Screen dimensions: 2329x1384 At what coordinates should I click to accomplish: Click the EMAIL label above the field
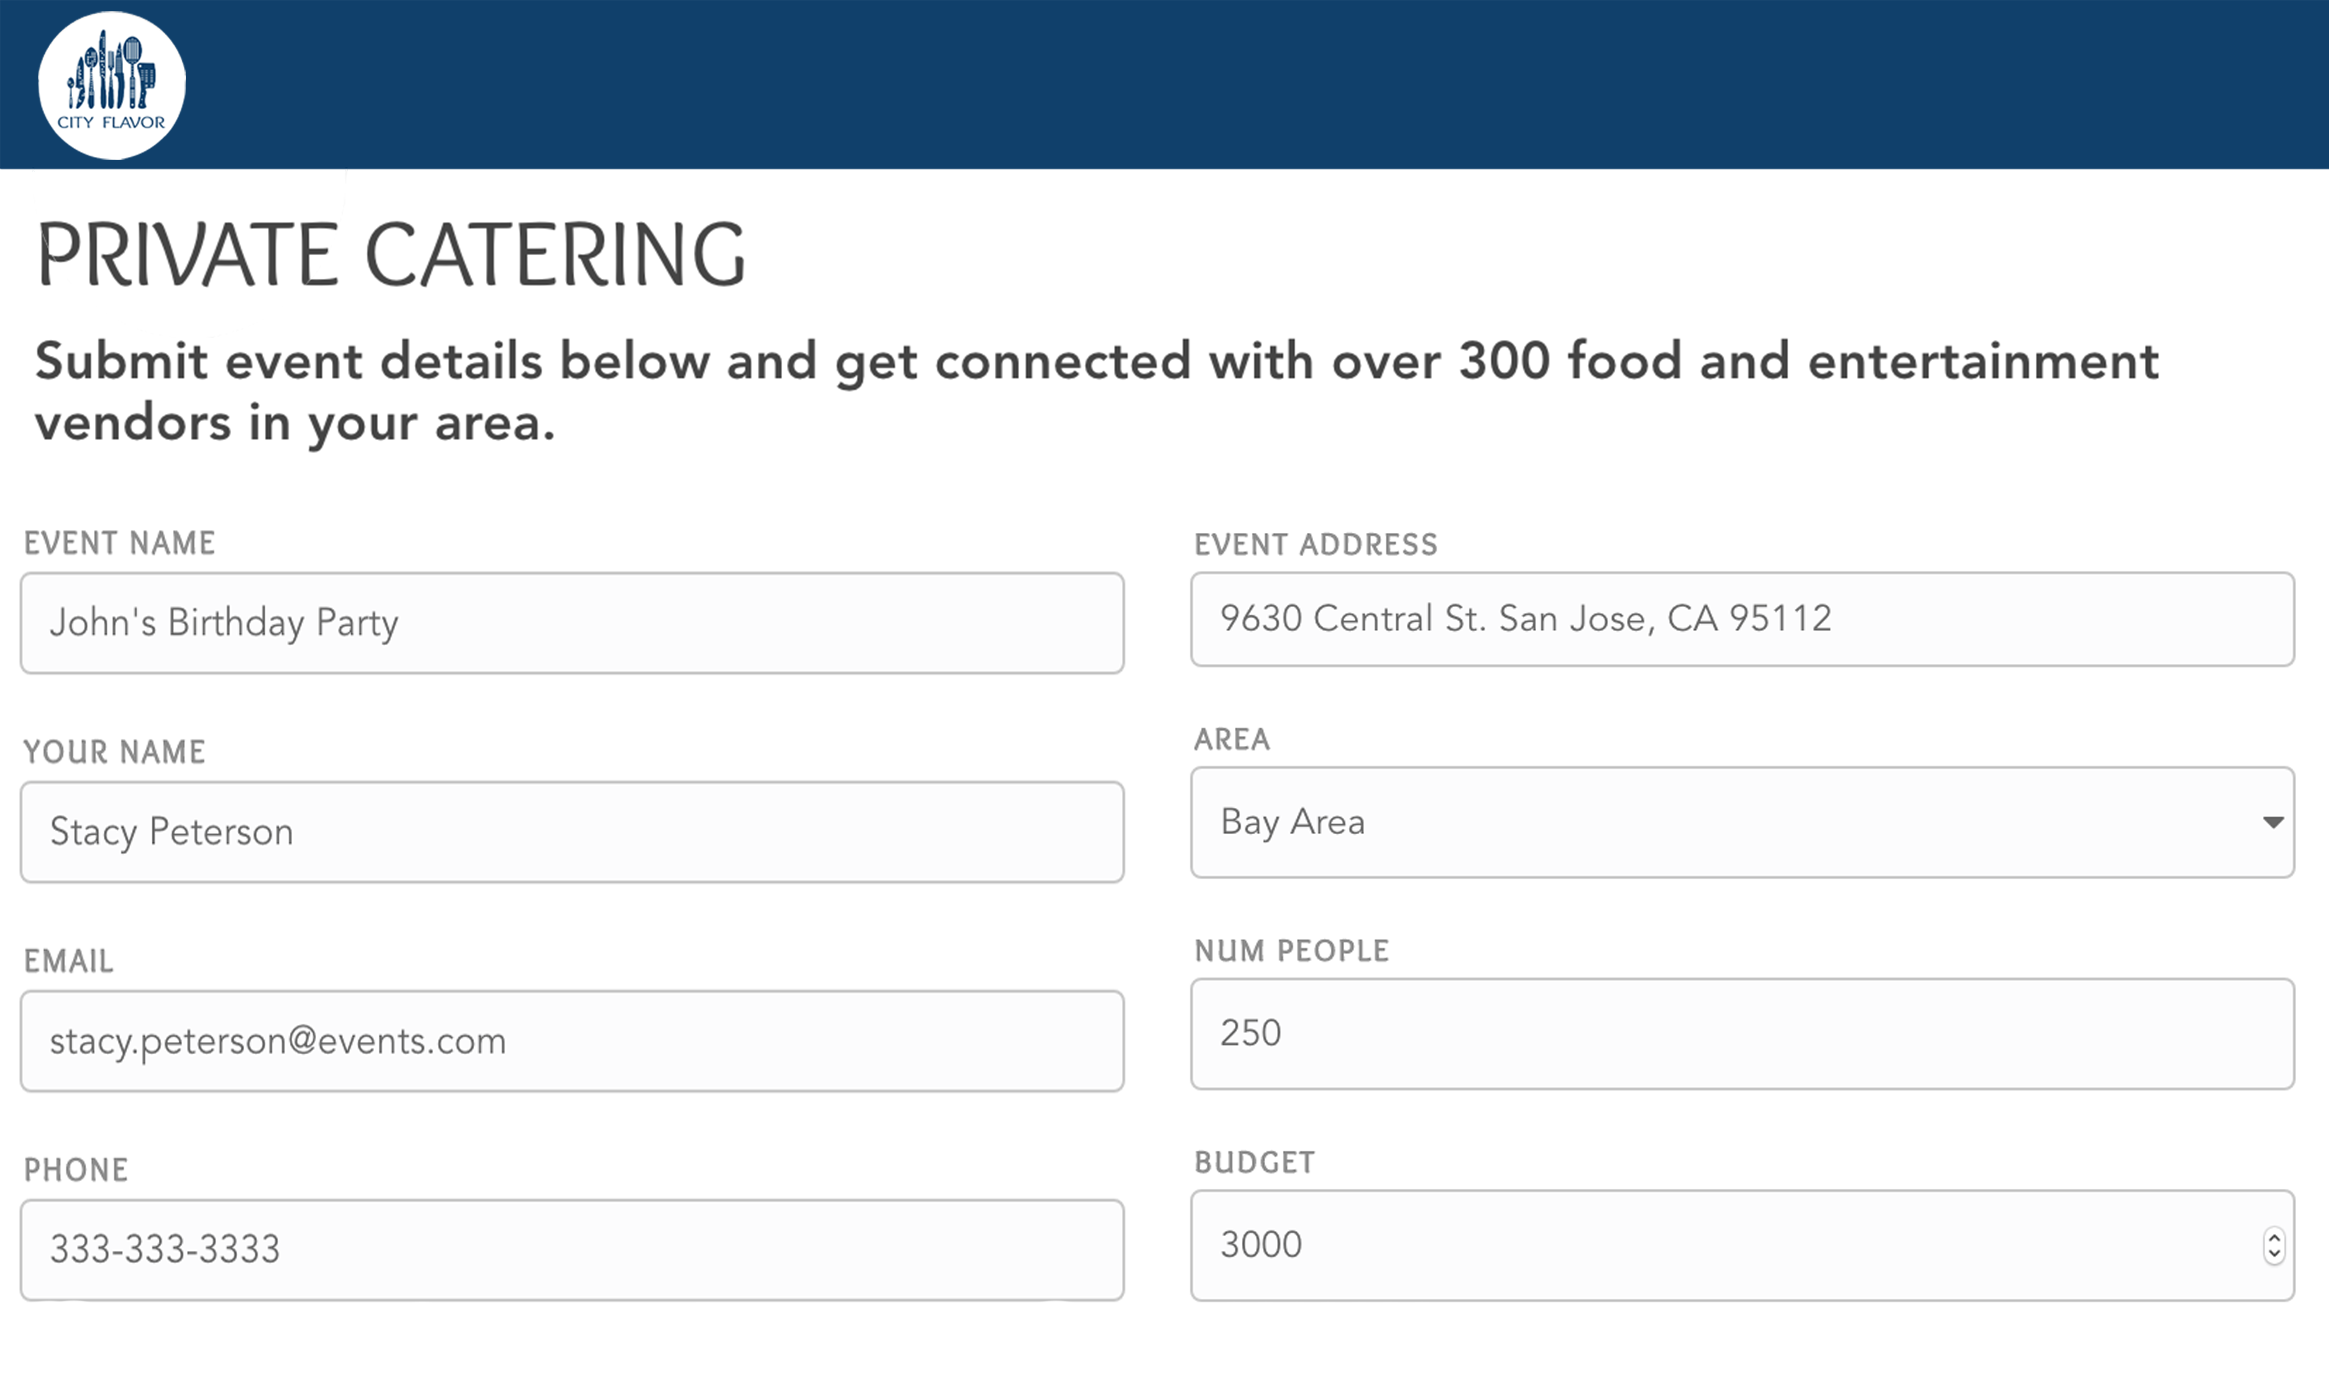pyautogui.click(x=69, y=961)
